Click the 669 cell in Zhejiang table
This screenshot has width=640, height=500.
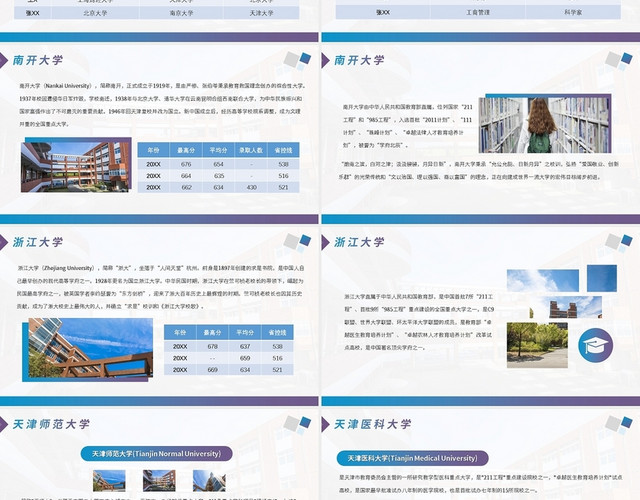(212, 369)
